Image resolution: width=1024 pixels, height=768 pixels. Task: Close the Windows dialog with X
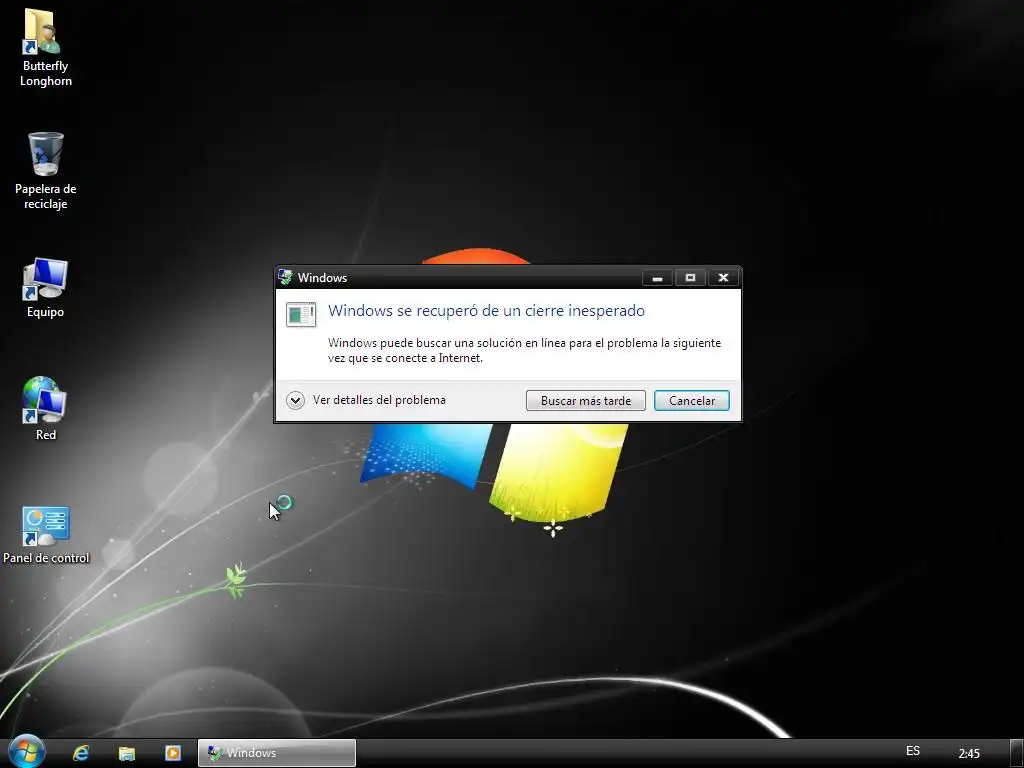coord(723,278)
